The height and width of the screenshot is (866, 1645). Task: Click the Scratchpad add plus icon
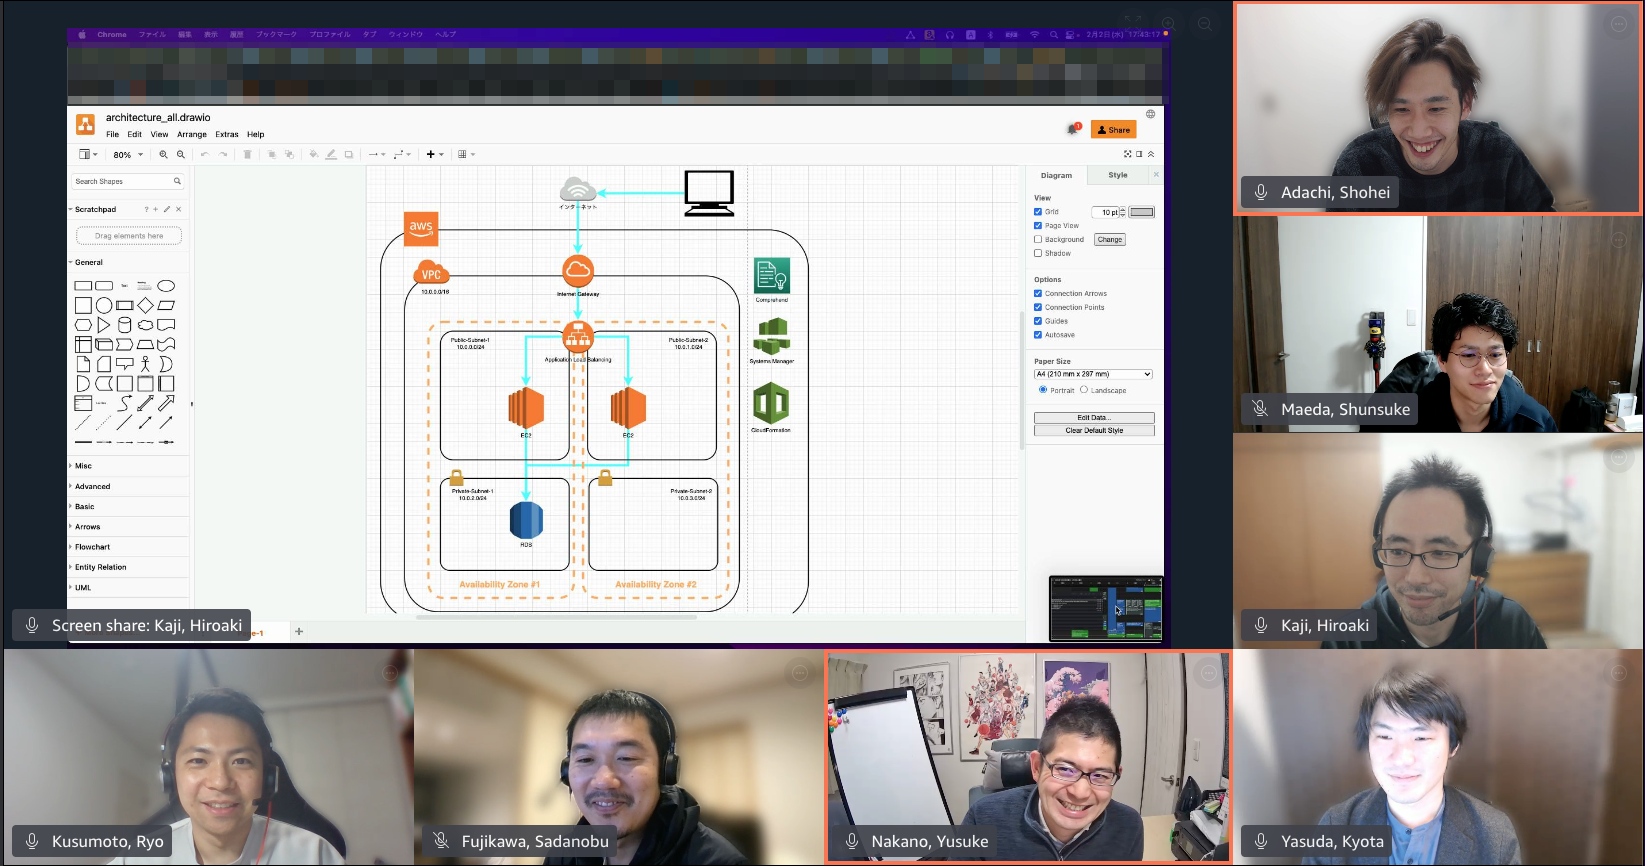[x=156, y=209]
